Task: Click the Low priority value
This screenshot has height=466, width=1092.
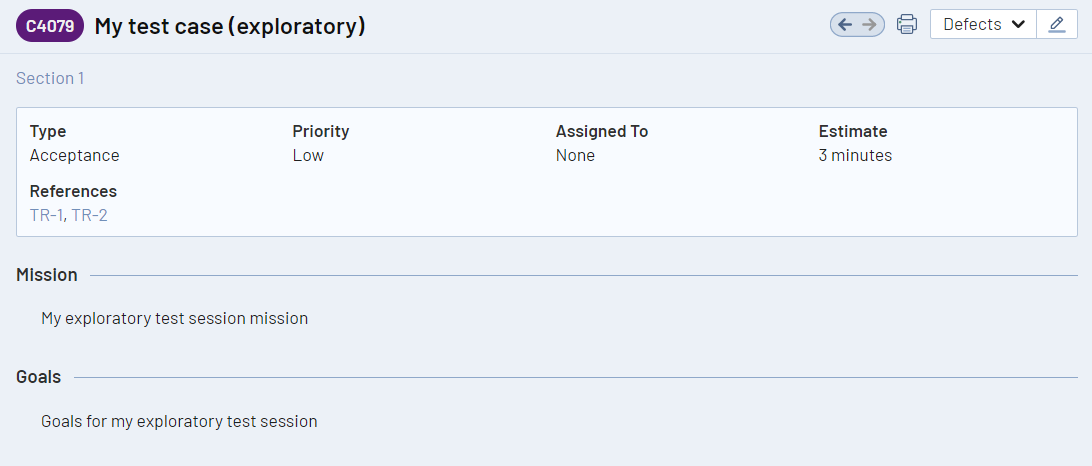Action: coord(308,155)
